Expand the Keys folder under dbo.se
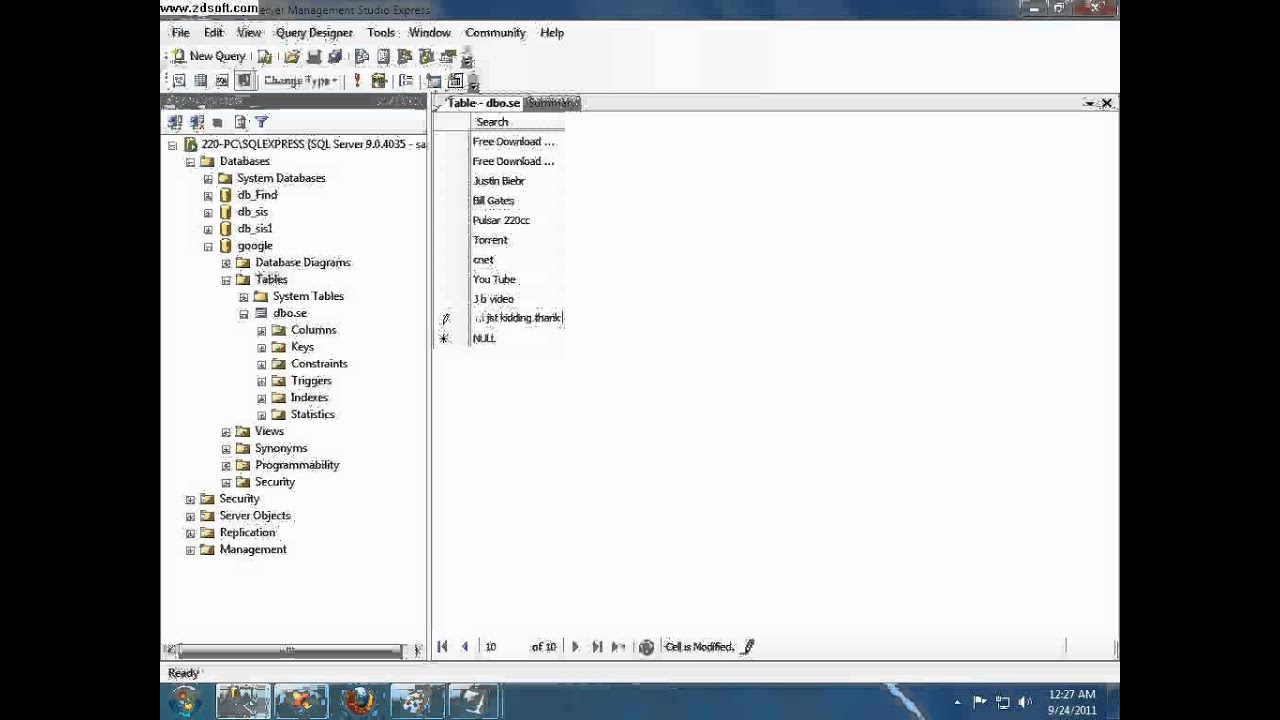 point(262,347)
